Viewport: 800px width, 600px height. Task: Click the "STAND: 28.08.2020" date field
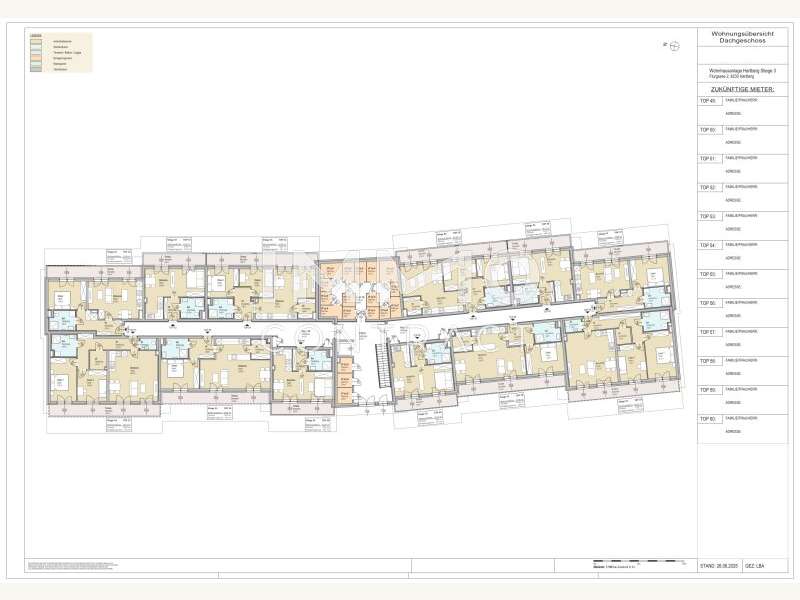pyautogui.click(x=719, y=566)
